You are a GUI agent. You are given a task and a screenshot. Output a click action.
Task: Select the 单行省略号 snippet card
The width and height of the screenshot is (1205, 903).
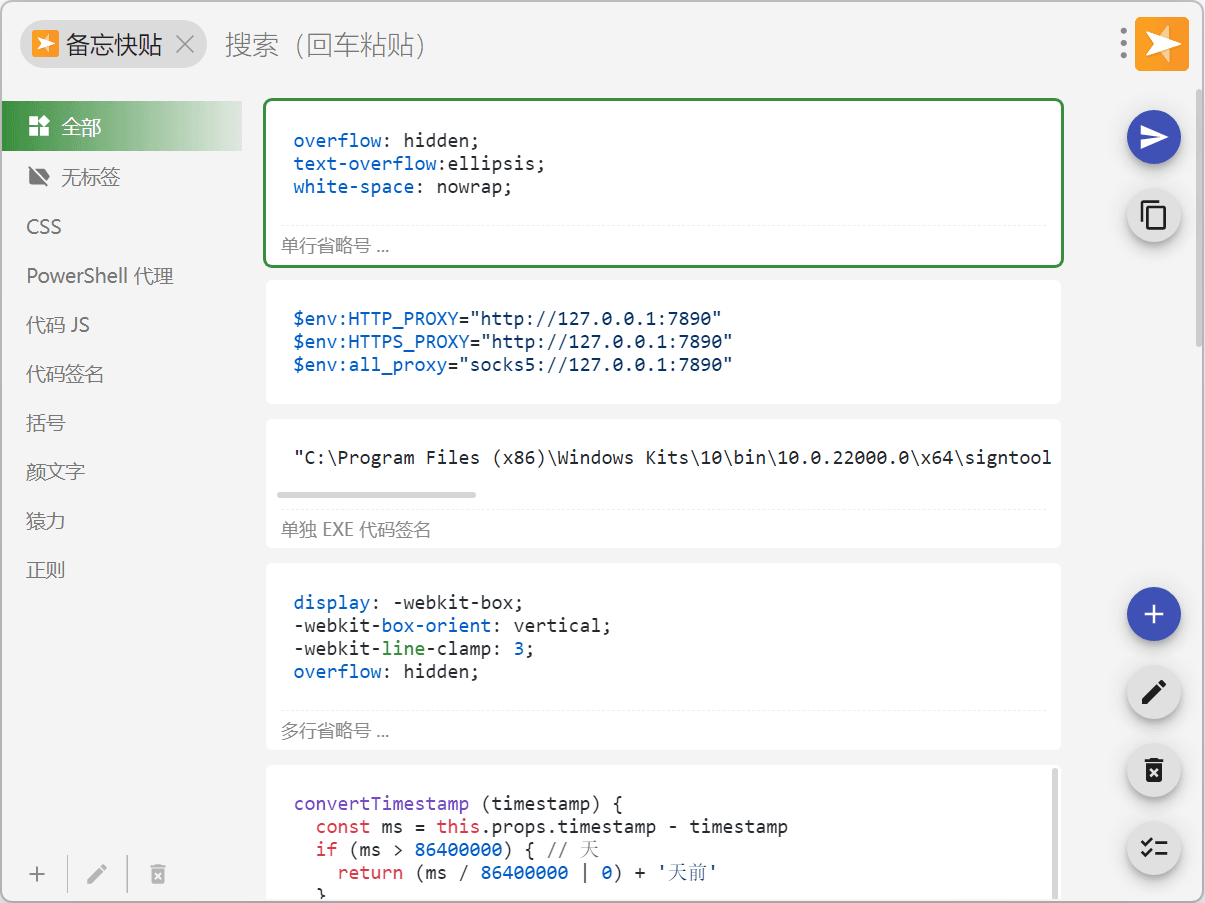pyautogui.click(x=663, y=183)
